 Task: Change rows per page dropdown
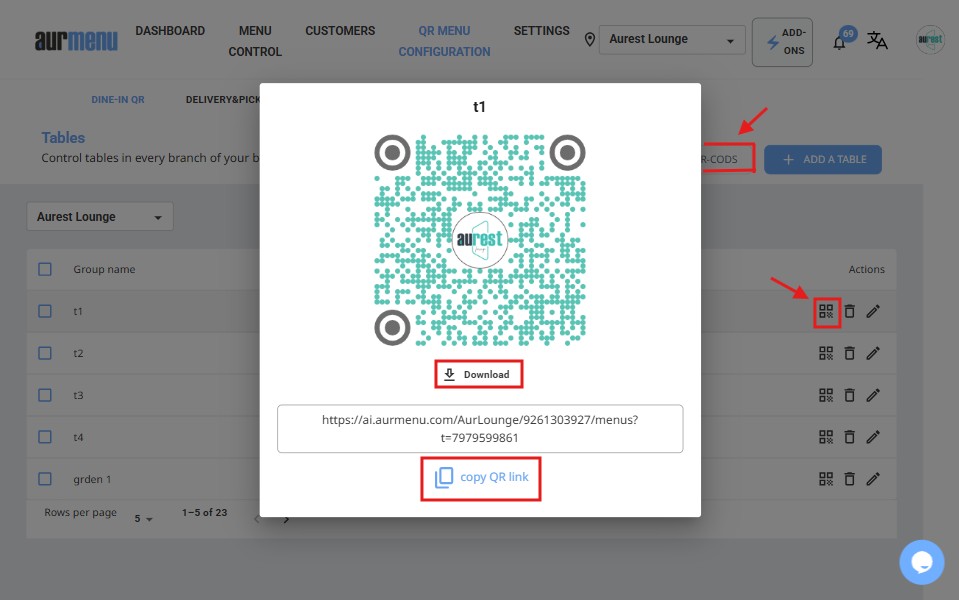point(144,518)
